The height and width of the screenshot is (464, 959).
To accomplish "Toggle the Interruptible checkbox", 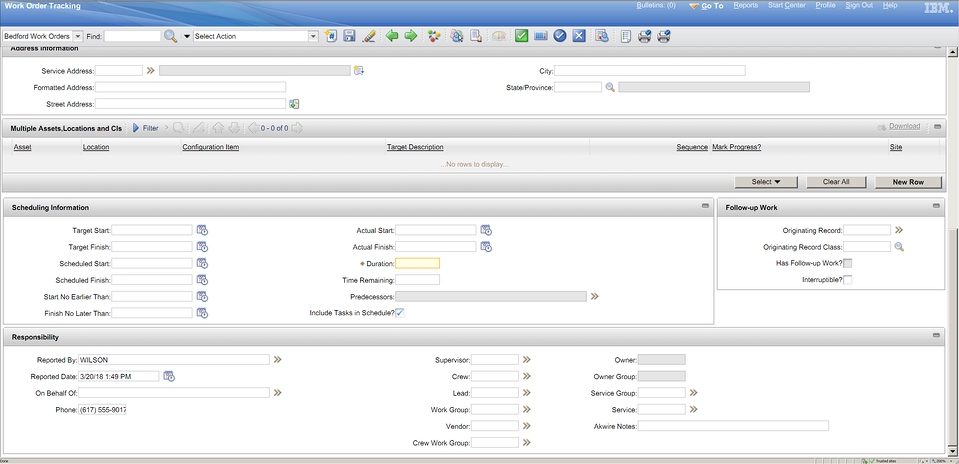I will [x=848, y=280].
